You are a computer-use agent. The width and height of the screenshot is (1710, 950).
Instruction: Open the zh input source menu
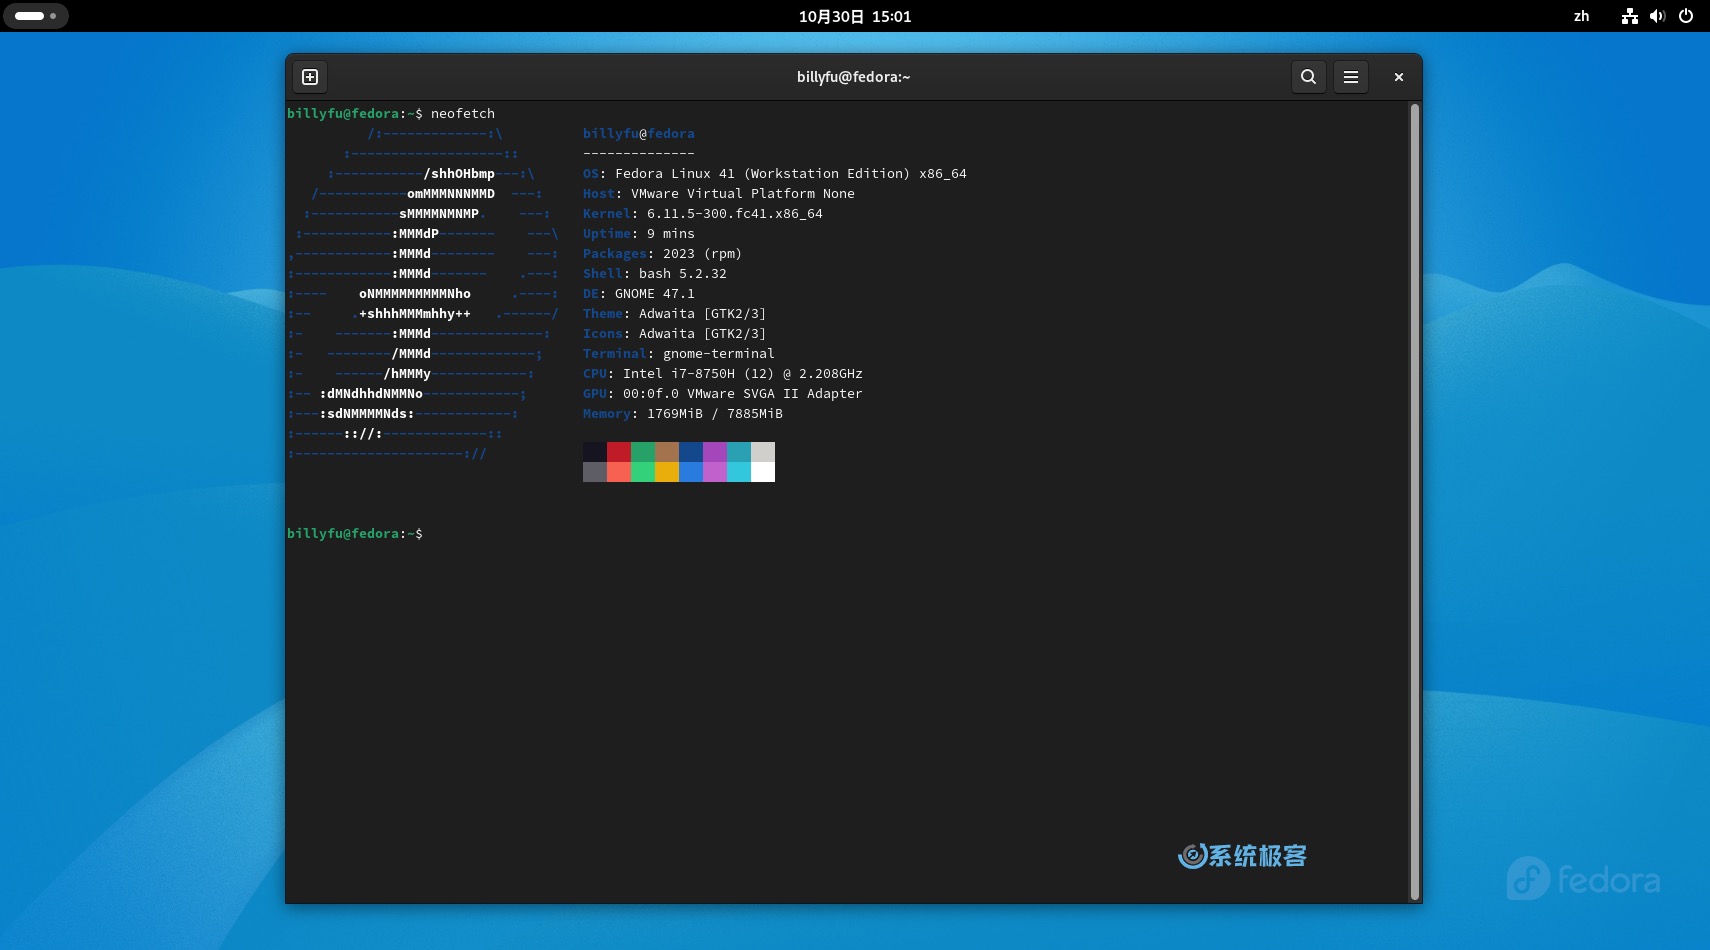(1581, 16)
